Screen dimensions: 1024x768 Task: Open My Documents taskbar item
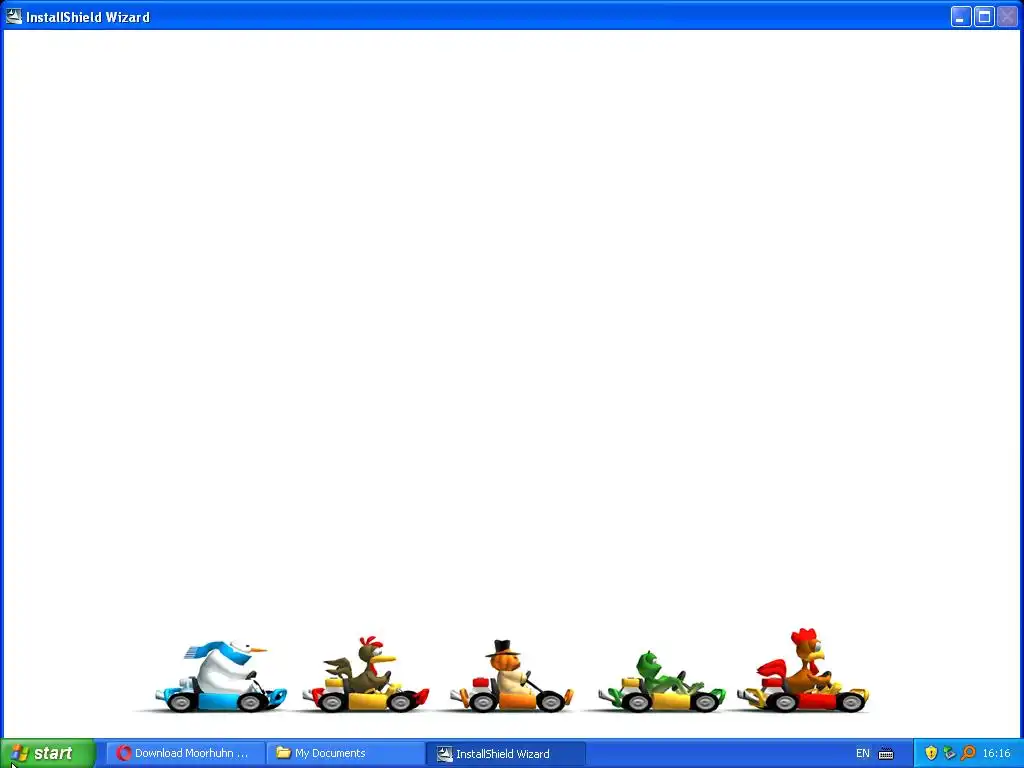point(345,753)
